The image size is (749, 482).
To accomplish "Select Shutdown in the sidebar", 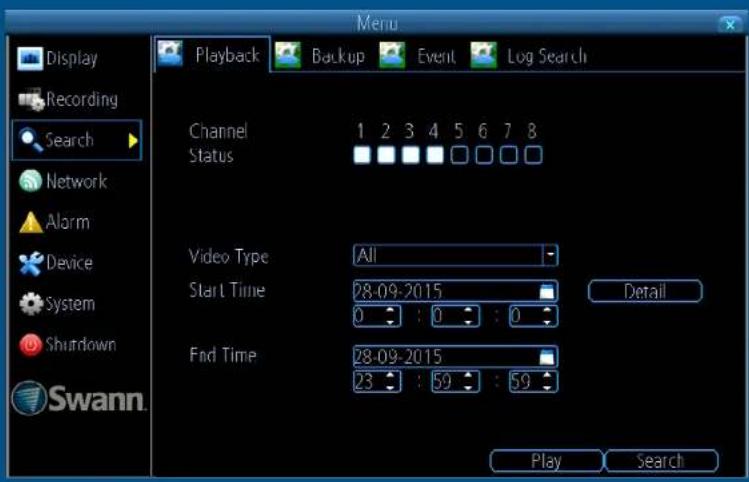I will tap(68, 345).
